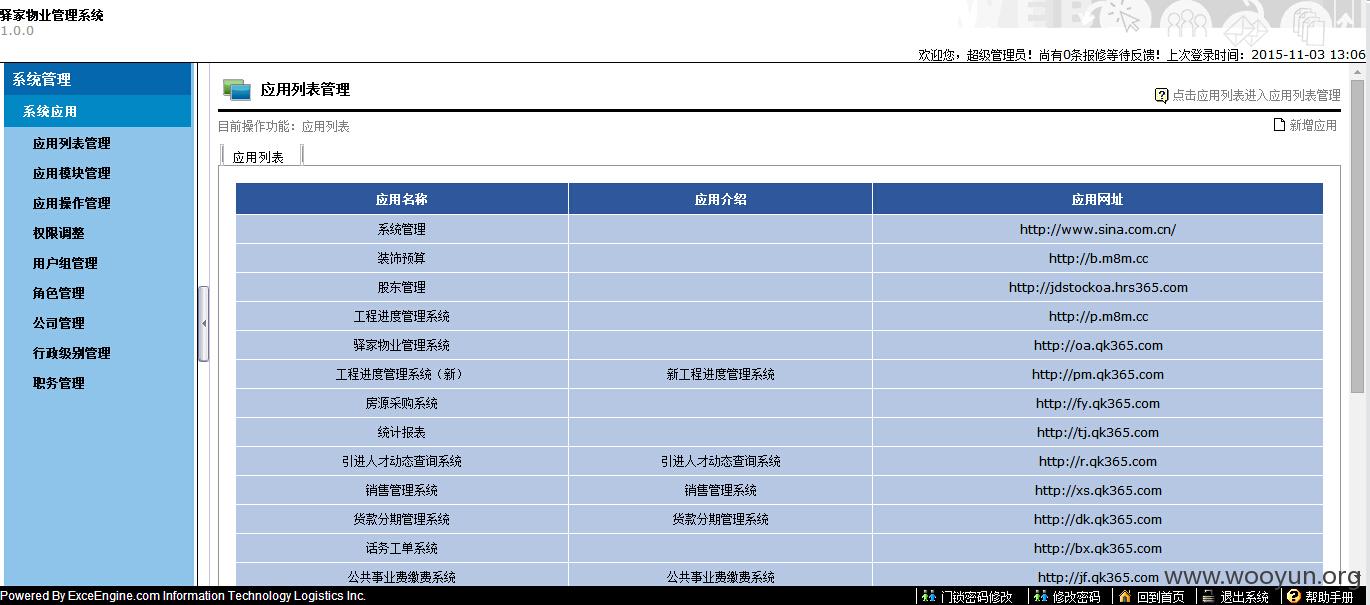Click the 回到首页 house icon
Image resolution: width=1370 pixels, height=605 pixels.
point(1125,597)
